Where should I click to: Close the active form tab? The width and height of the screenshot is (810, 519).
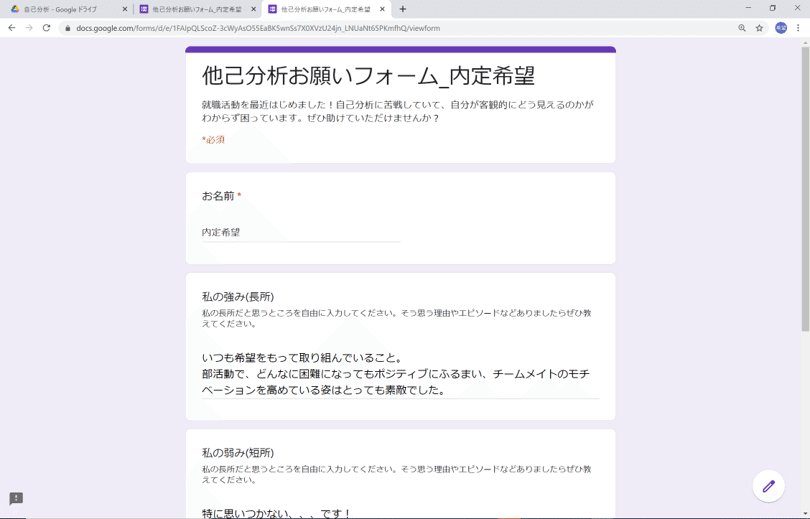point(382,9)
